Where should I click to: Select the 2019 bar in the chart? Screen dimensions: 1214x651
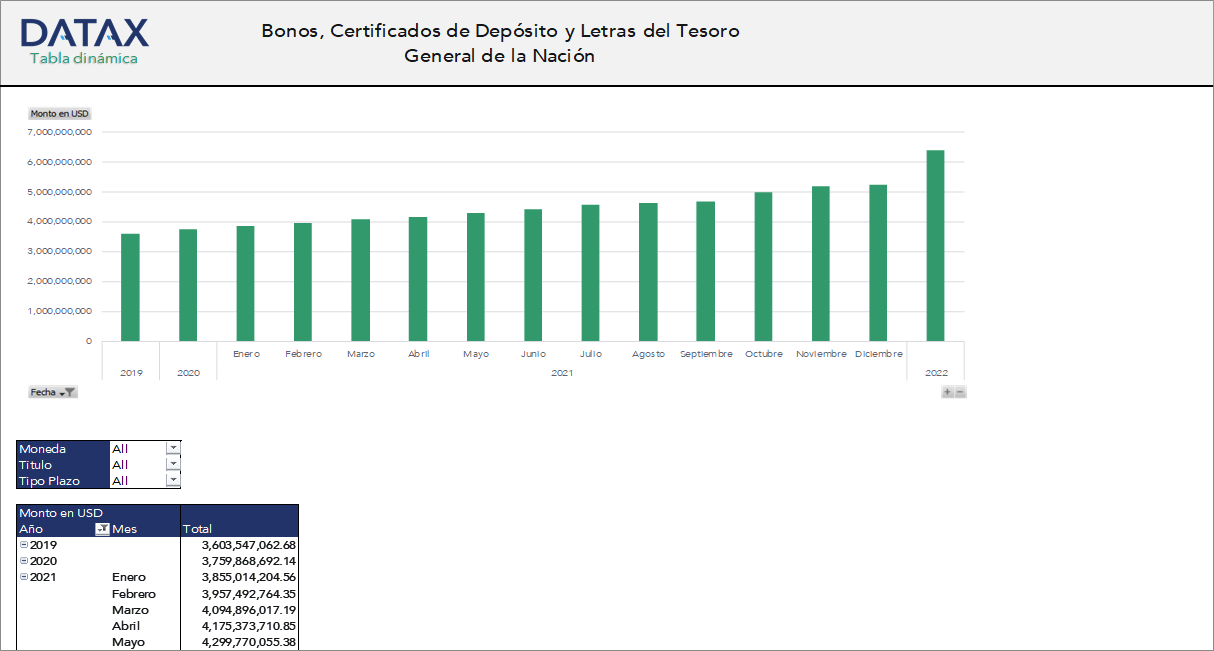(129, 285)
